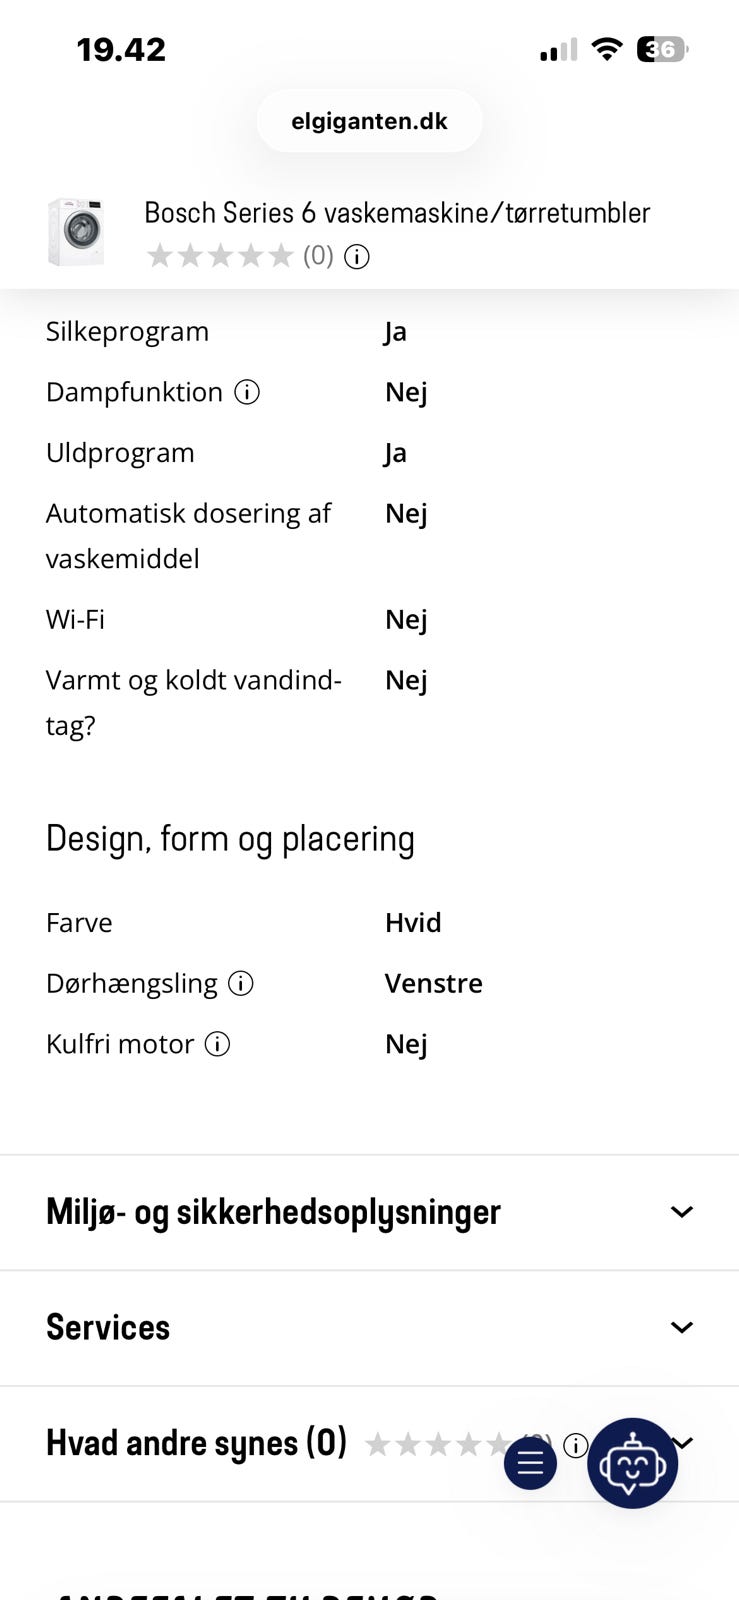The height and width of the screenshot is (1600, 739).
Task: Expand the Services section chevron
Action: tap(682, 1328)
